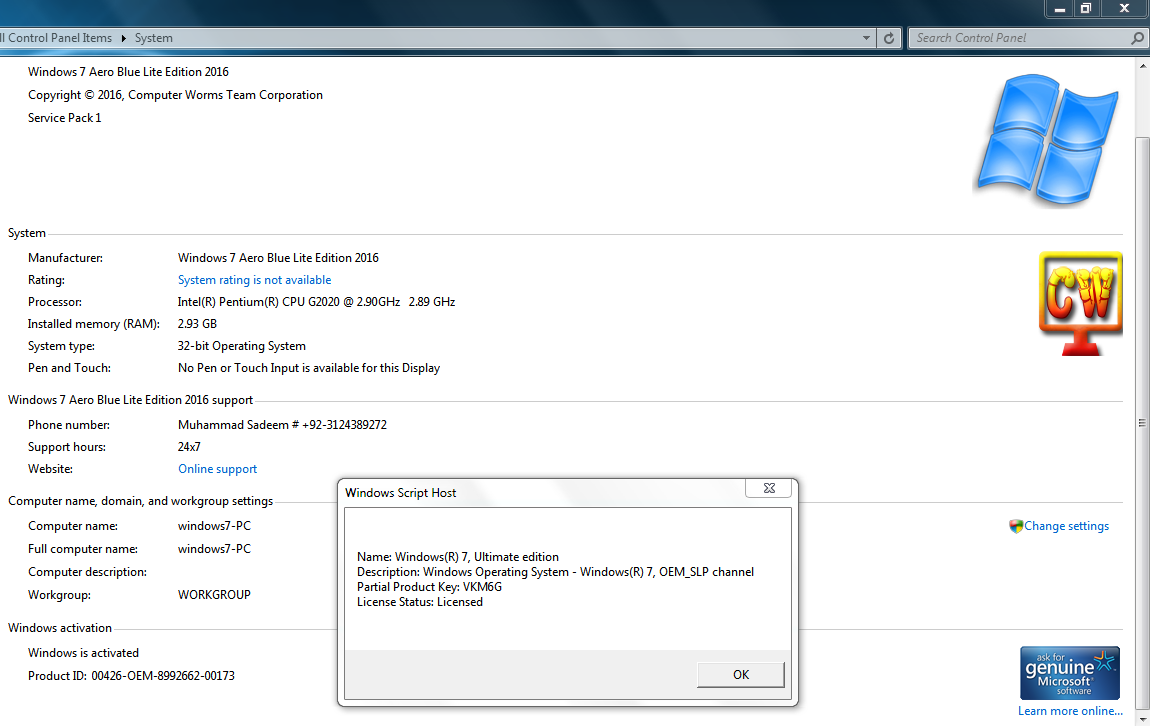The height and width of the screenshot is (726, 1150).
Task: Open the Online support website link
Action: coord(218,469)
